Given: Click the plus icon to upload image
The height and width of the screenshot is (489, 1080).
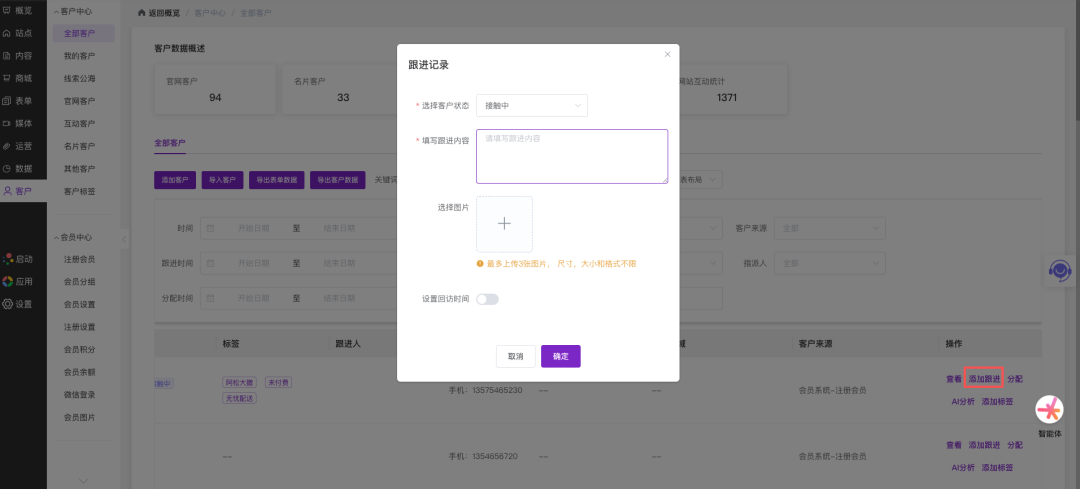Looking at the screenshot, I should pyautogui.click(x=504, y=224).
